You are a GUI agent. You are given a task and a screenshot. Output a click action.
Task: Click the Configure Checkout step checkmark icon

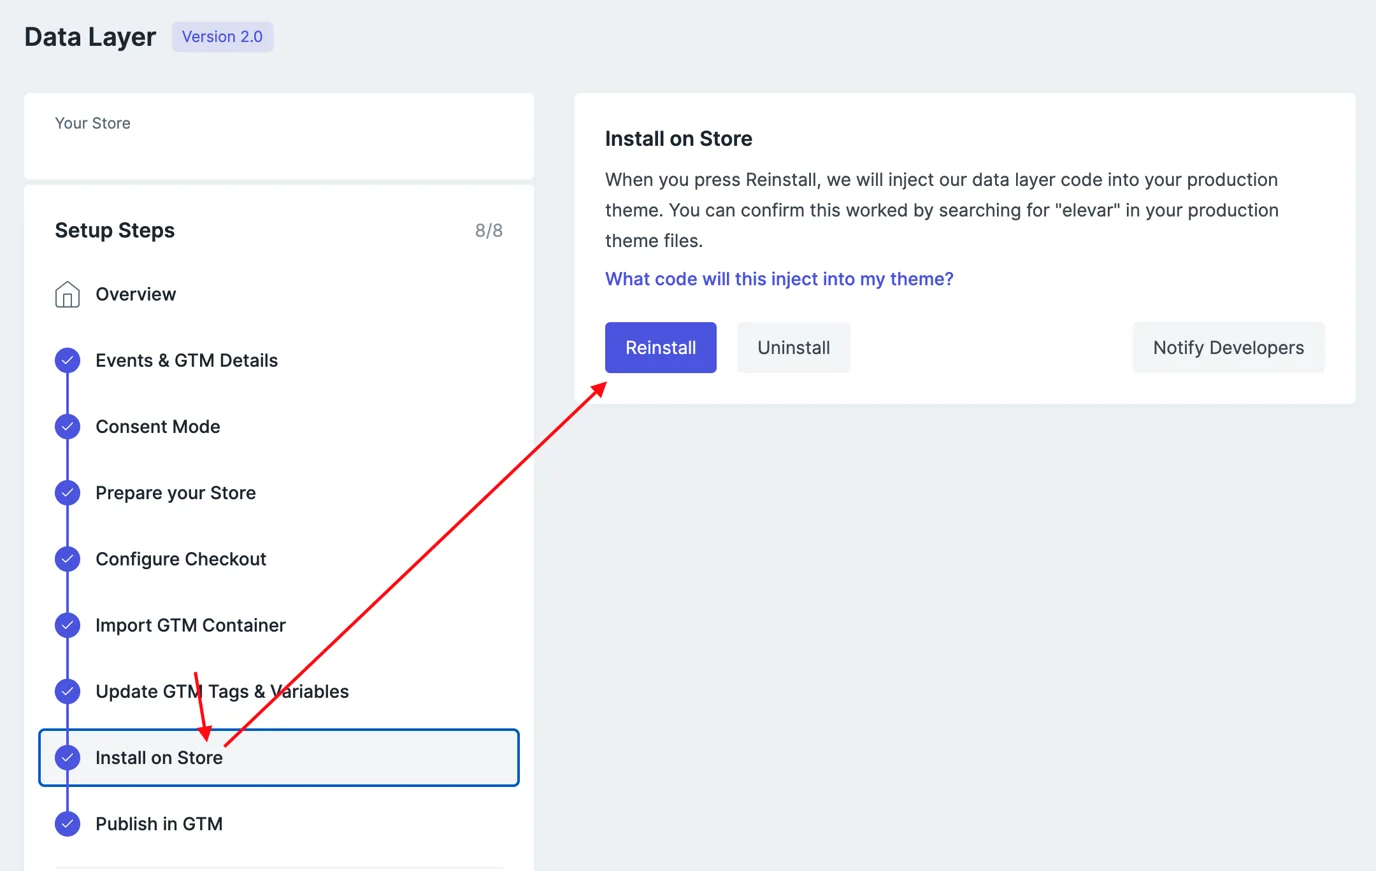click(66, 558)
